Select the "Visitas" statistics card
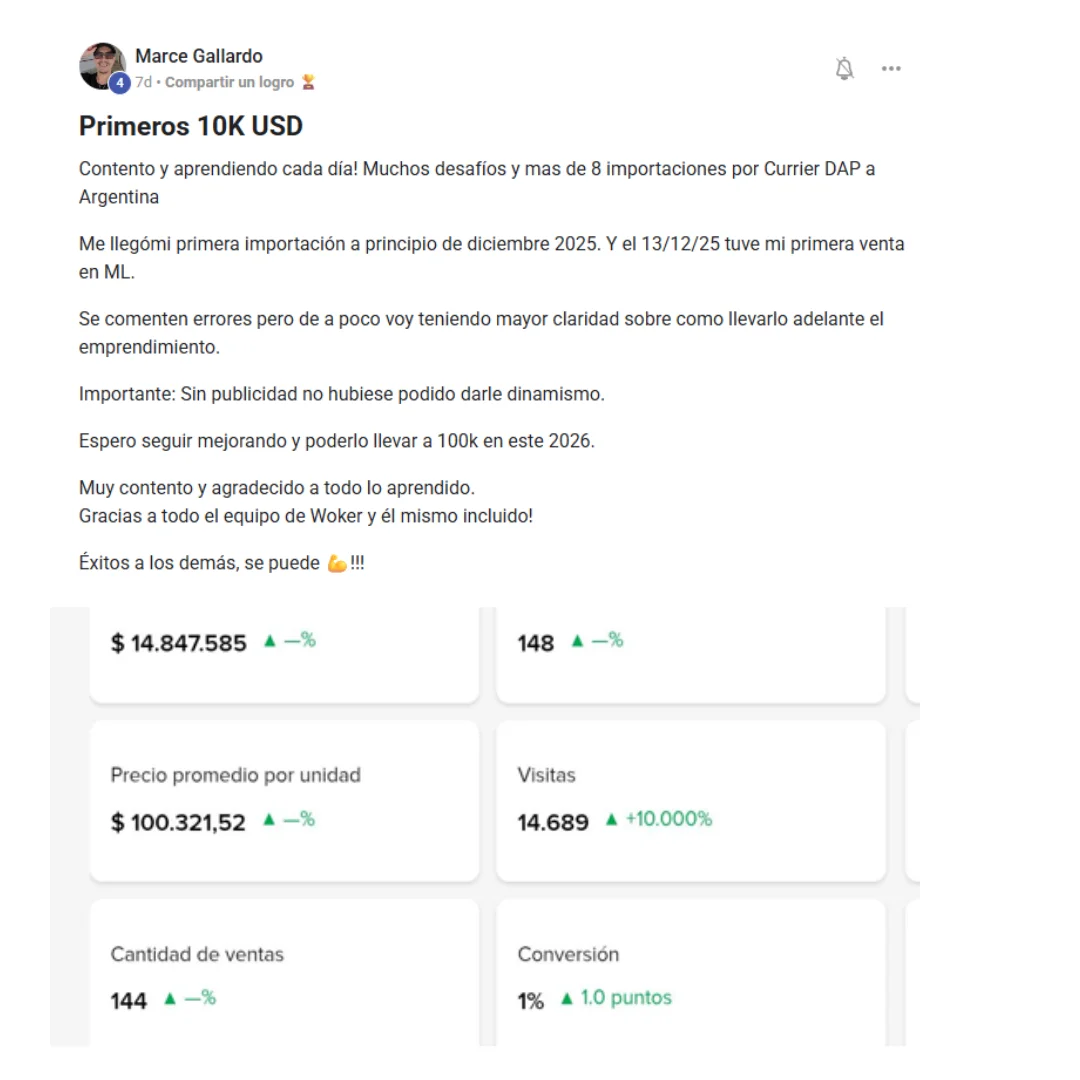Screen dimensions: 1080x1080 (690, 800)
